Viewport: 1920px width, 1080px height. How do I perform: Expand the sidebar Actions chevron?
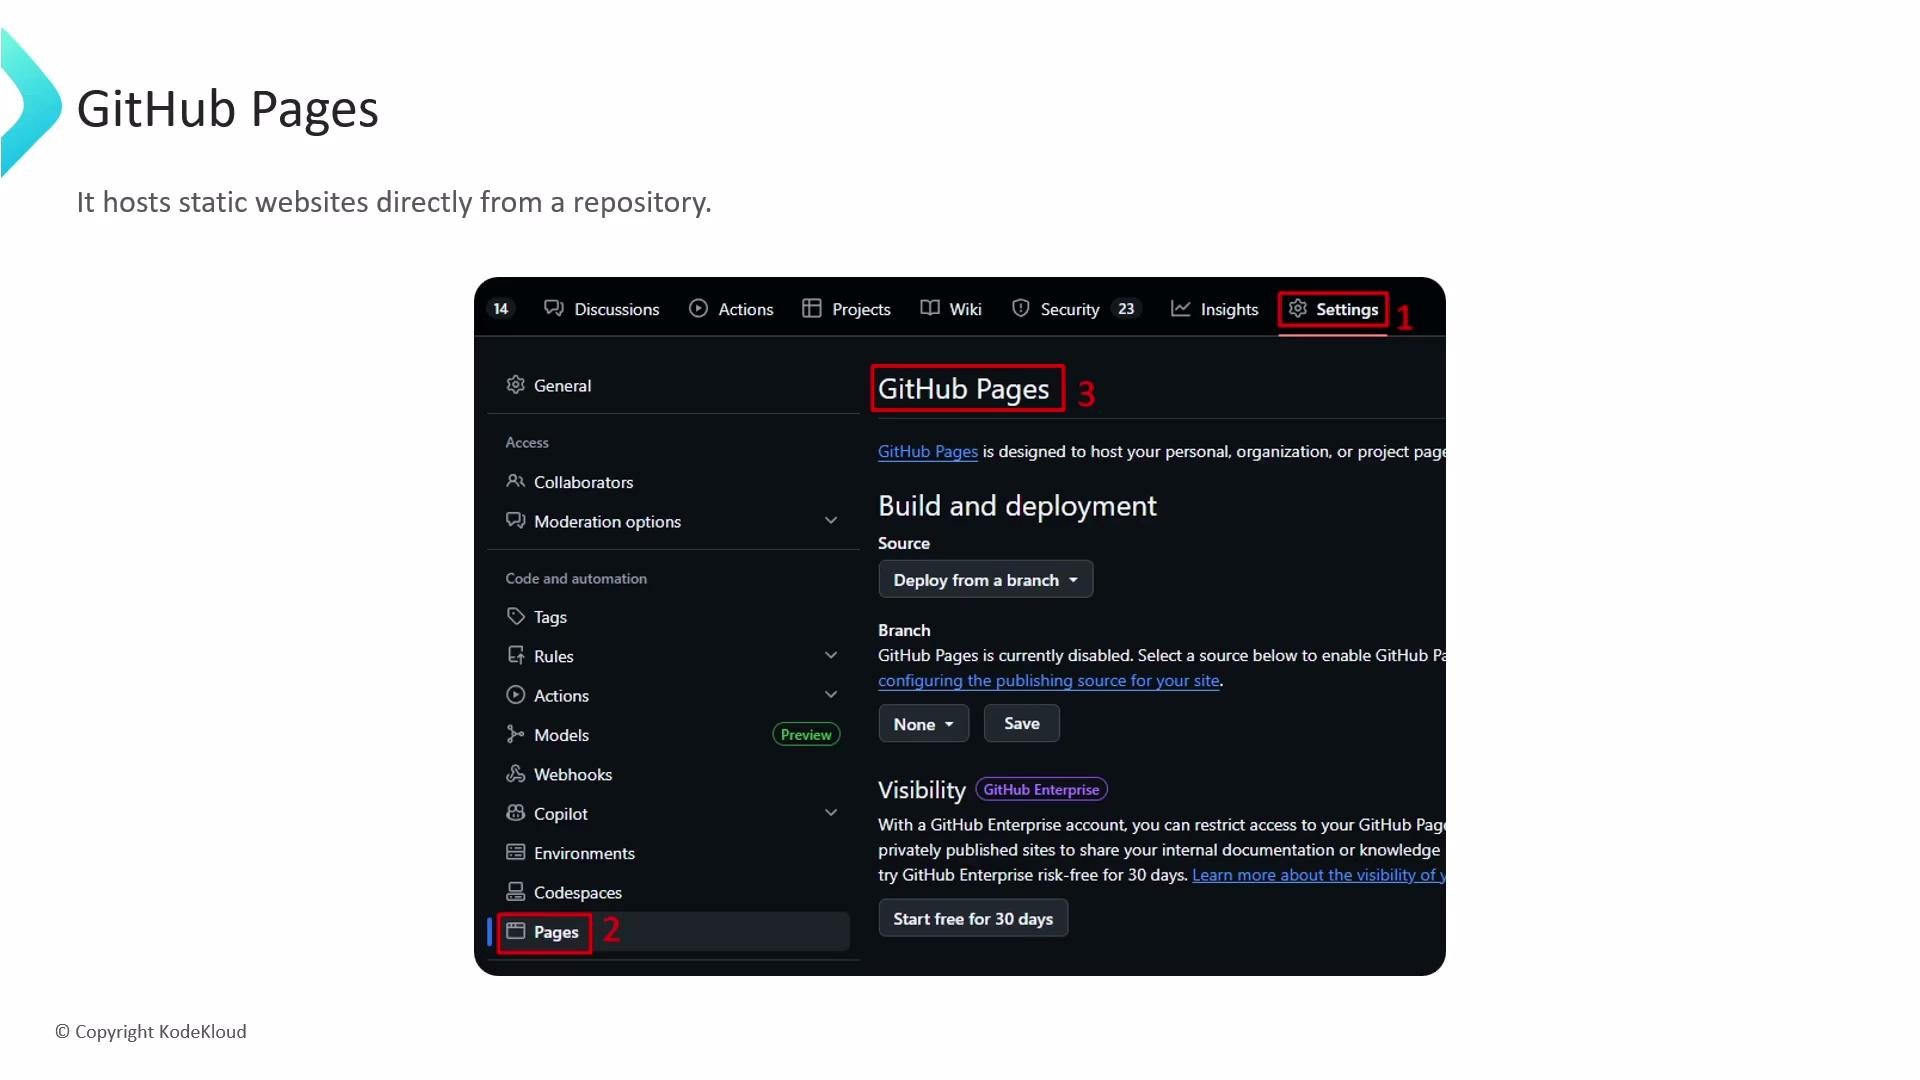831,694
